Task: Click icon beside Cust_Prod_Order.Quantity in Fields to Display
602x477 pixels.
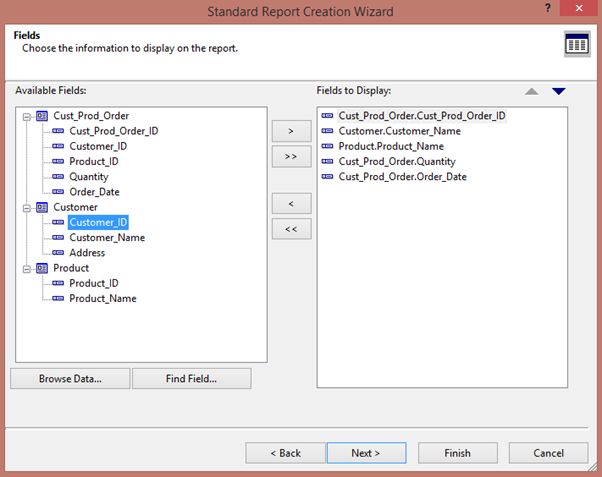Action: (x=327, y=161)
